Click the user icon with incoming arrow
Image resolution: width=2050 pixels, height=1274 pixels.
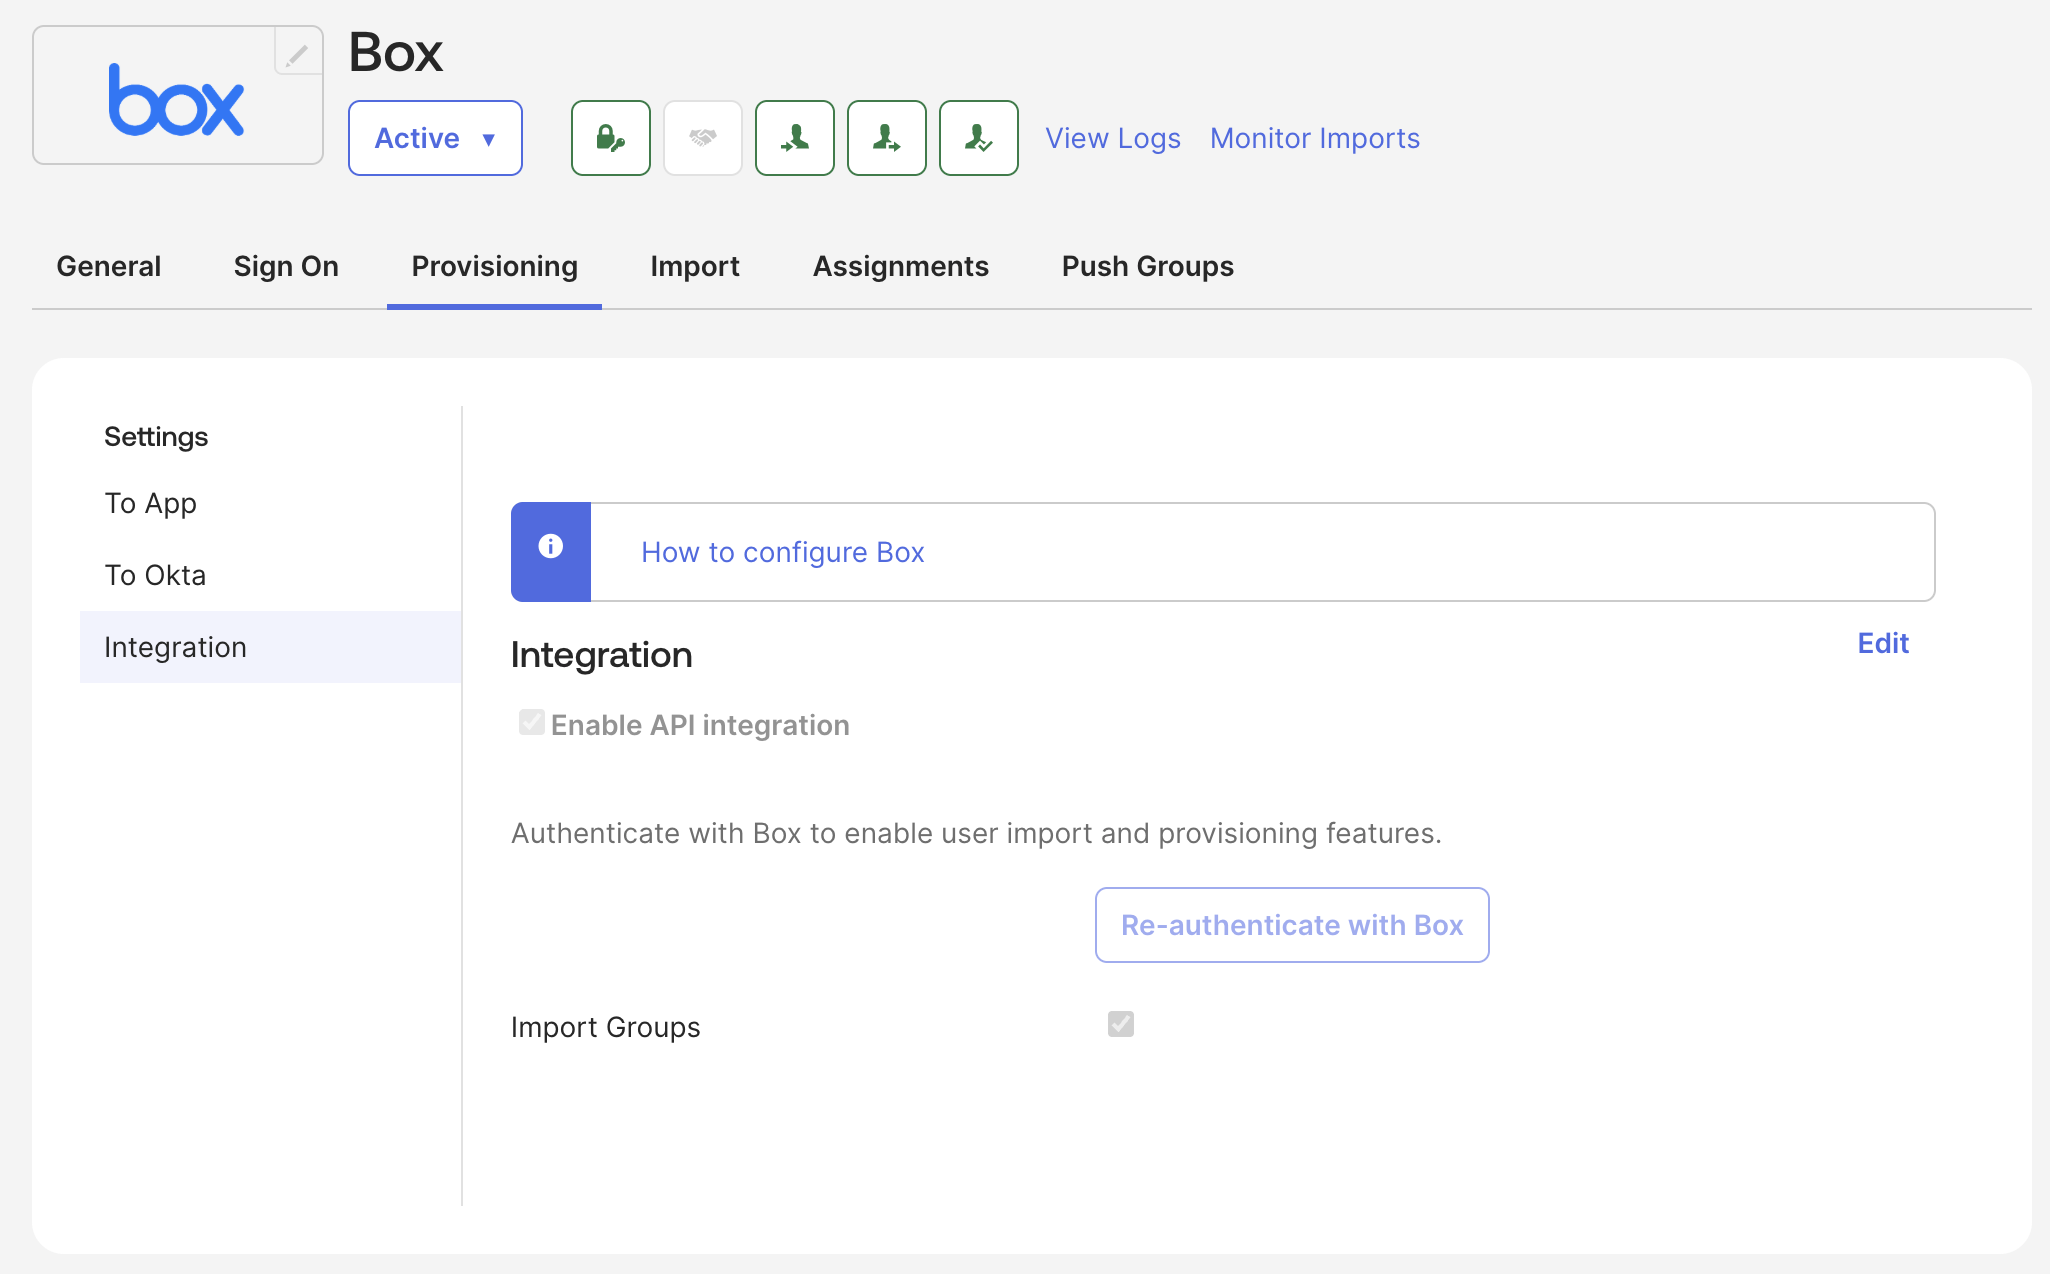(x=795, y=138)
